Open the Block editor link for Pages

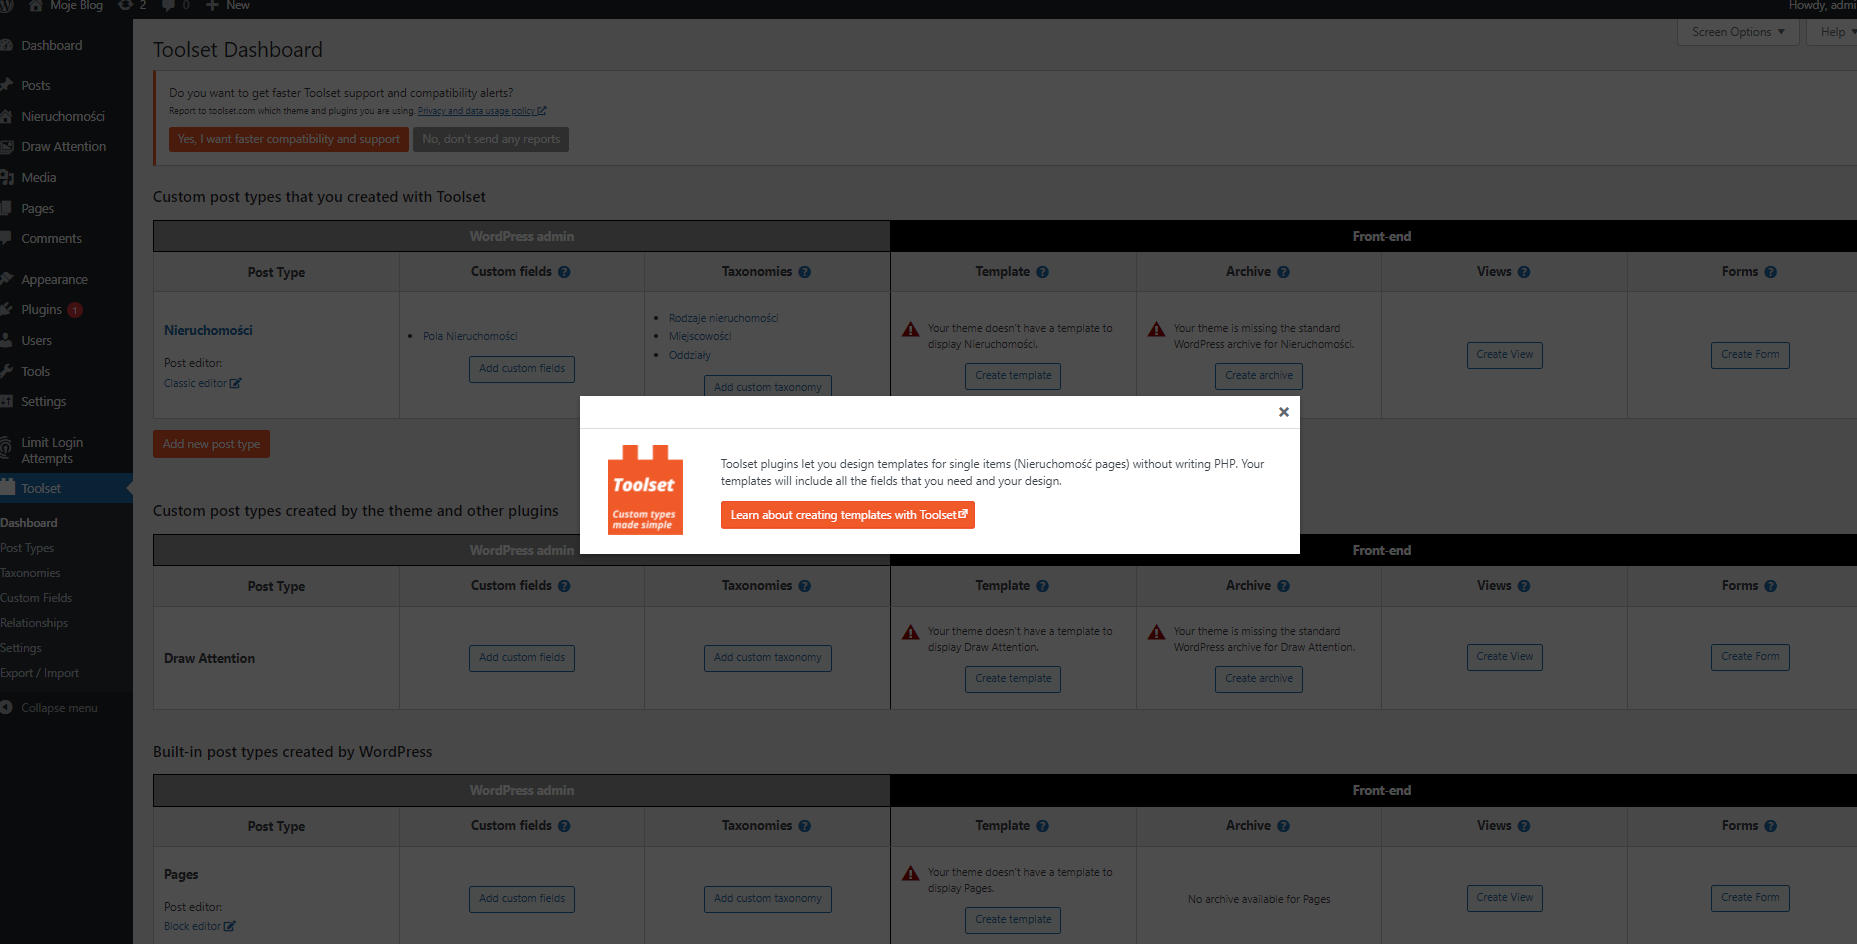click(x=199, y=926)
